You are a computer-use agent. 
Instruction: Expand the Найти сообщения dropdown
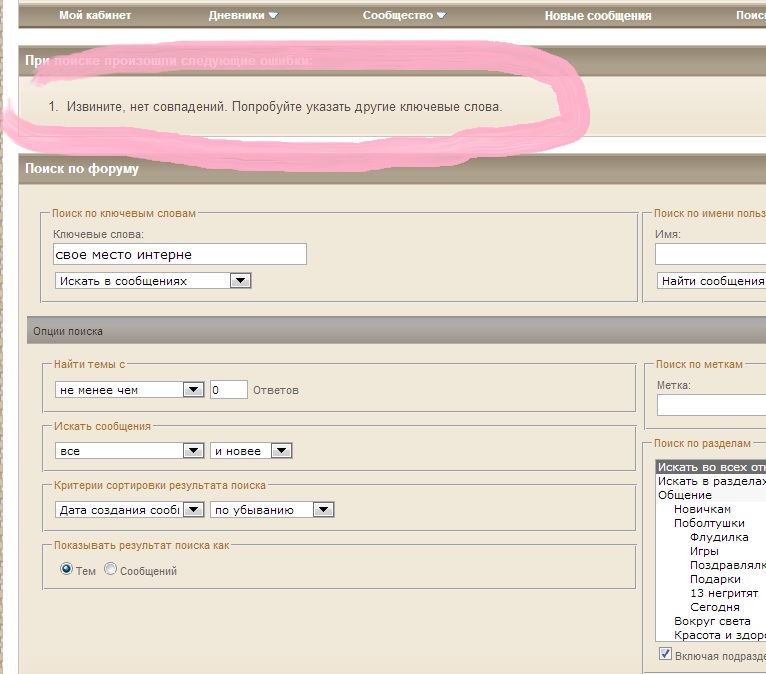711,281
